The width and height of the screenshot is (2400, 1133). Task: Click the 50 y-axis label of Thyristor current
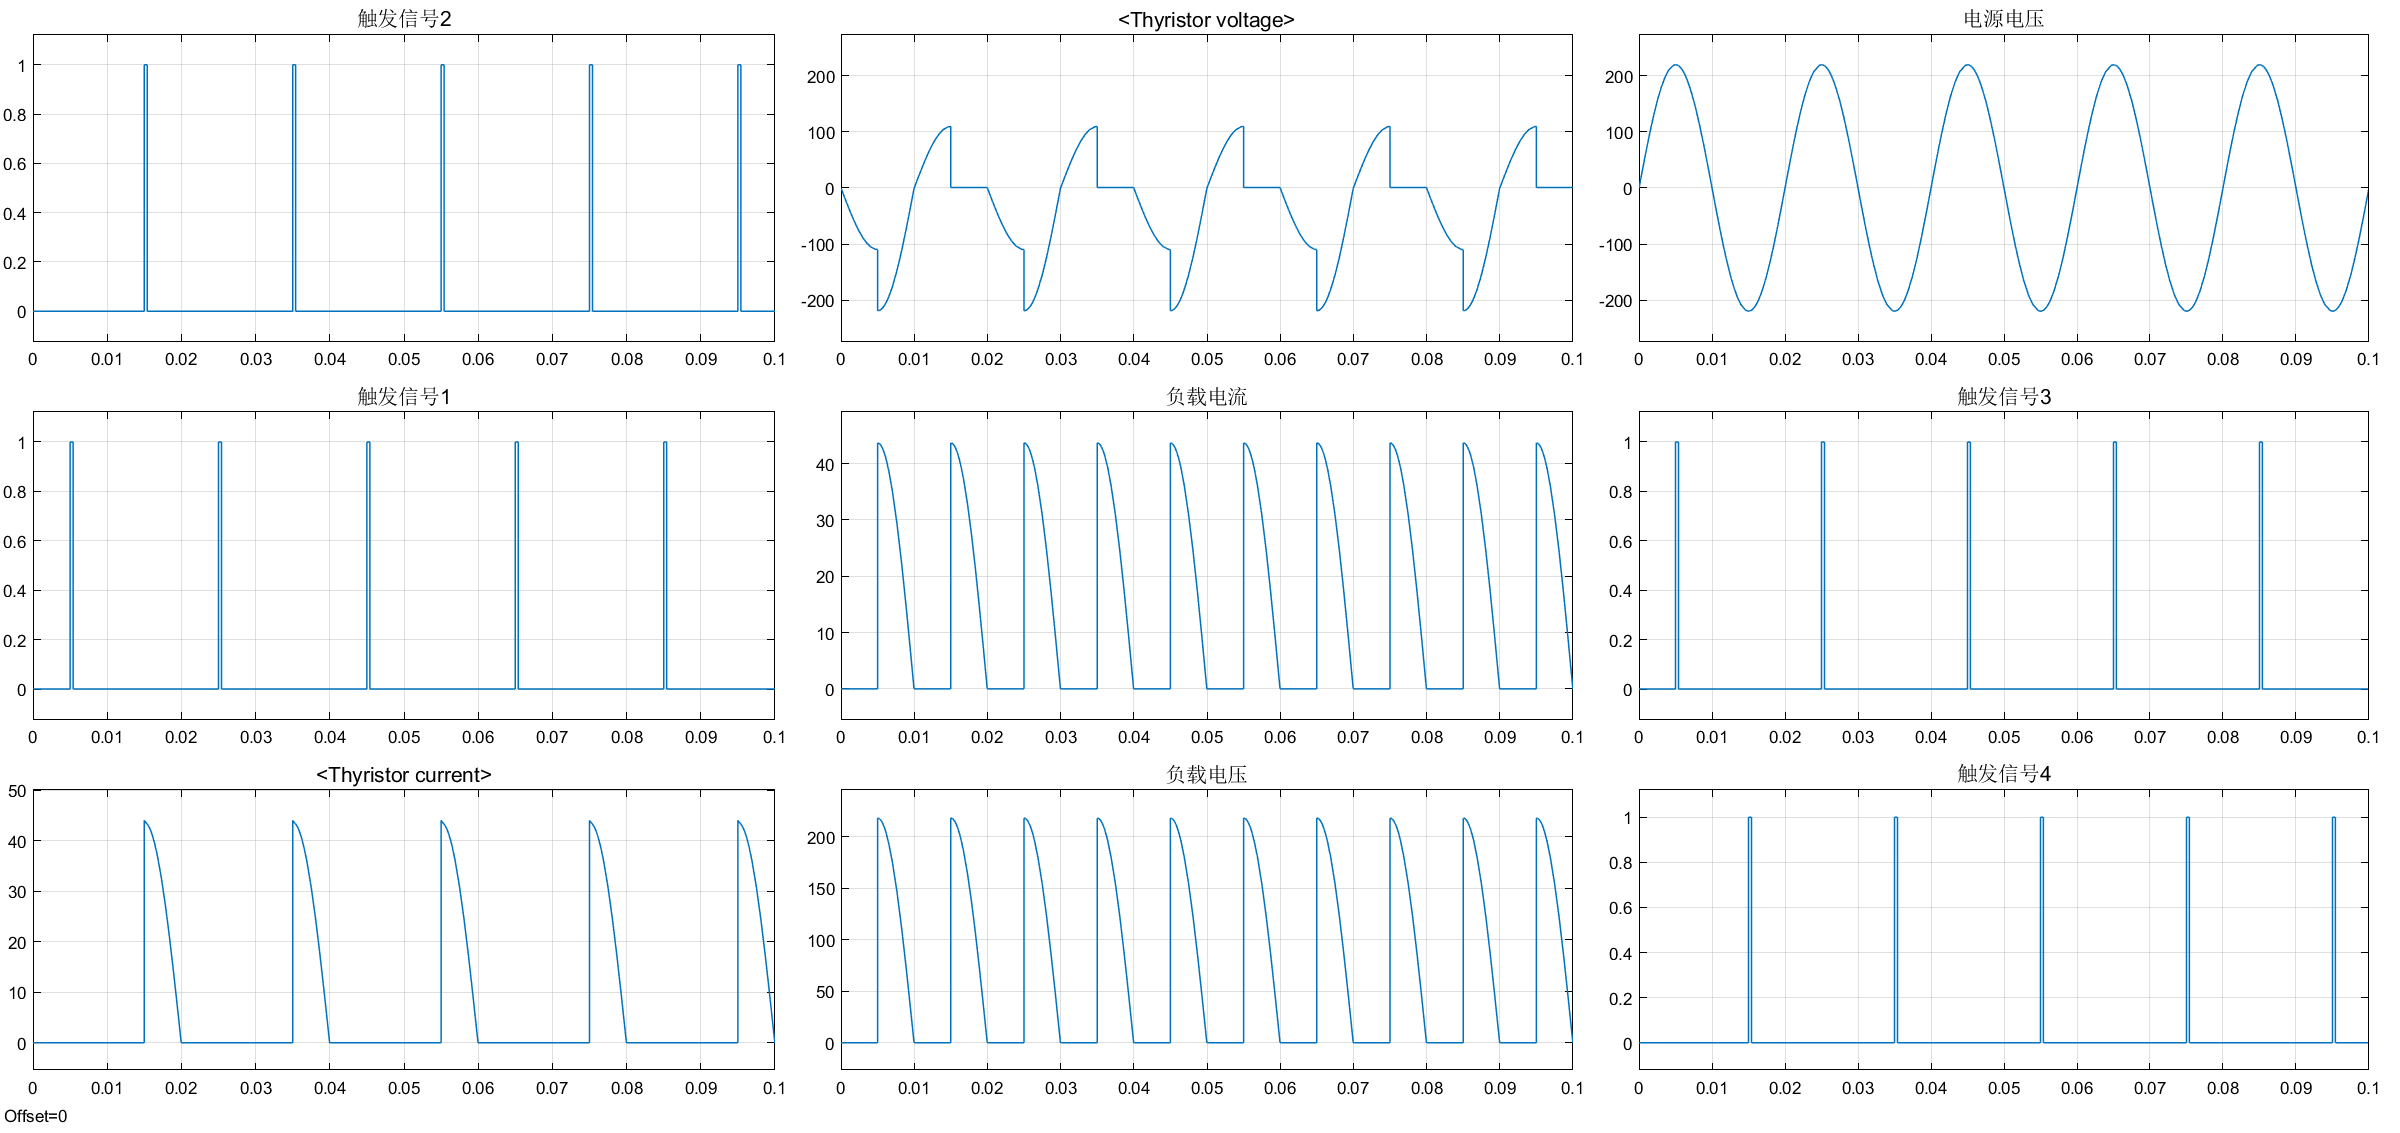[x=17, y=791]
